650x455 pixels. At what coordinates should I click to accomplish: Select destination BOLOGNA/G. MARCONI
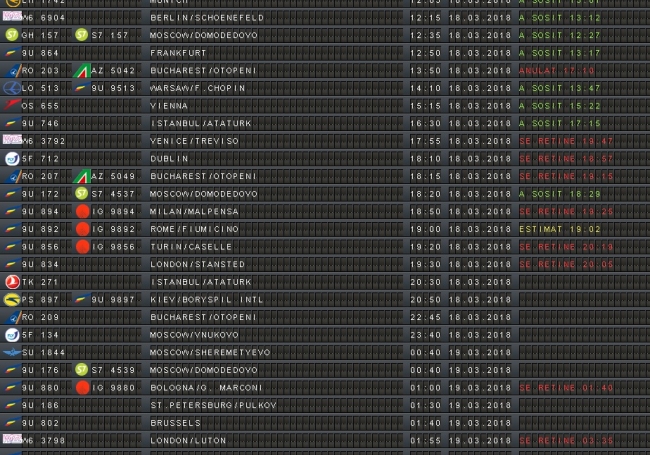tap(206, 388)
